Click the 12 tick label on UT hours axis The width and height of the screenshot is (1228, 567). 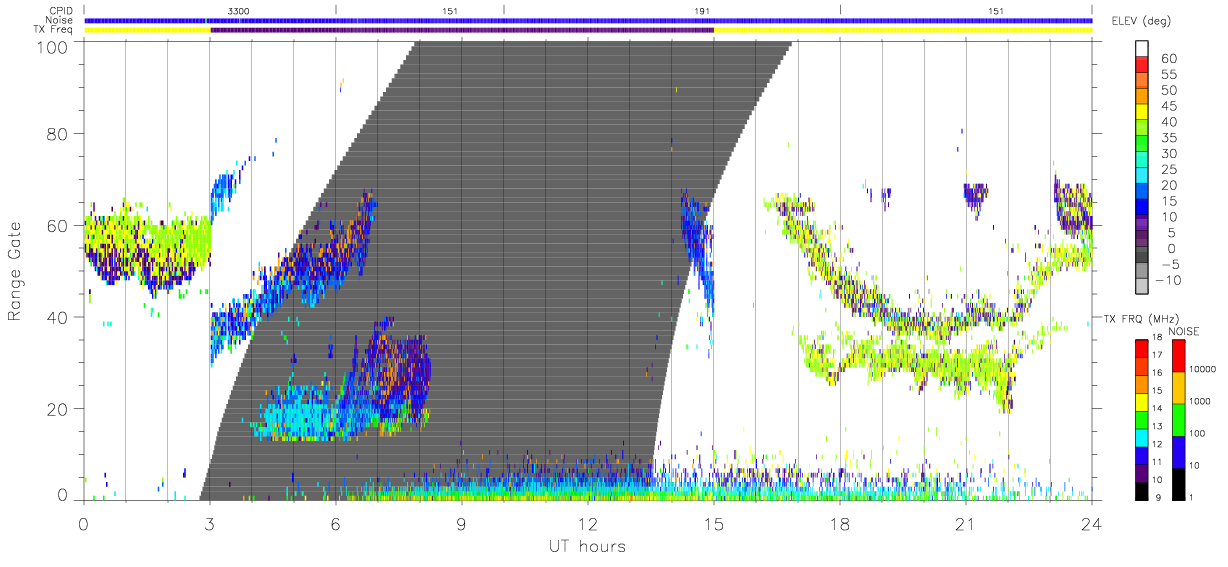(588, 523)
